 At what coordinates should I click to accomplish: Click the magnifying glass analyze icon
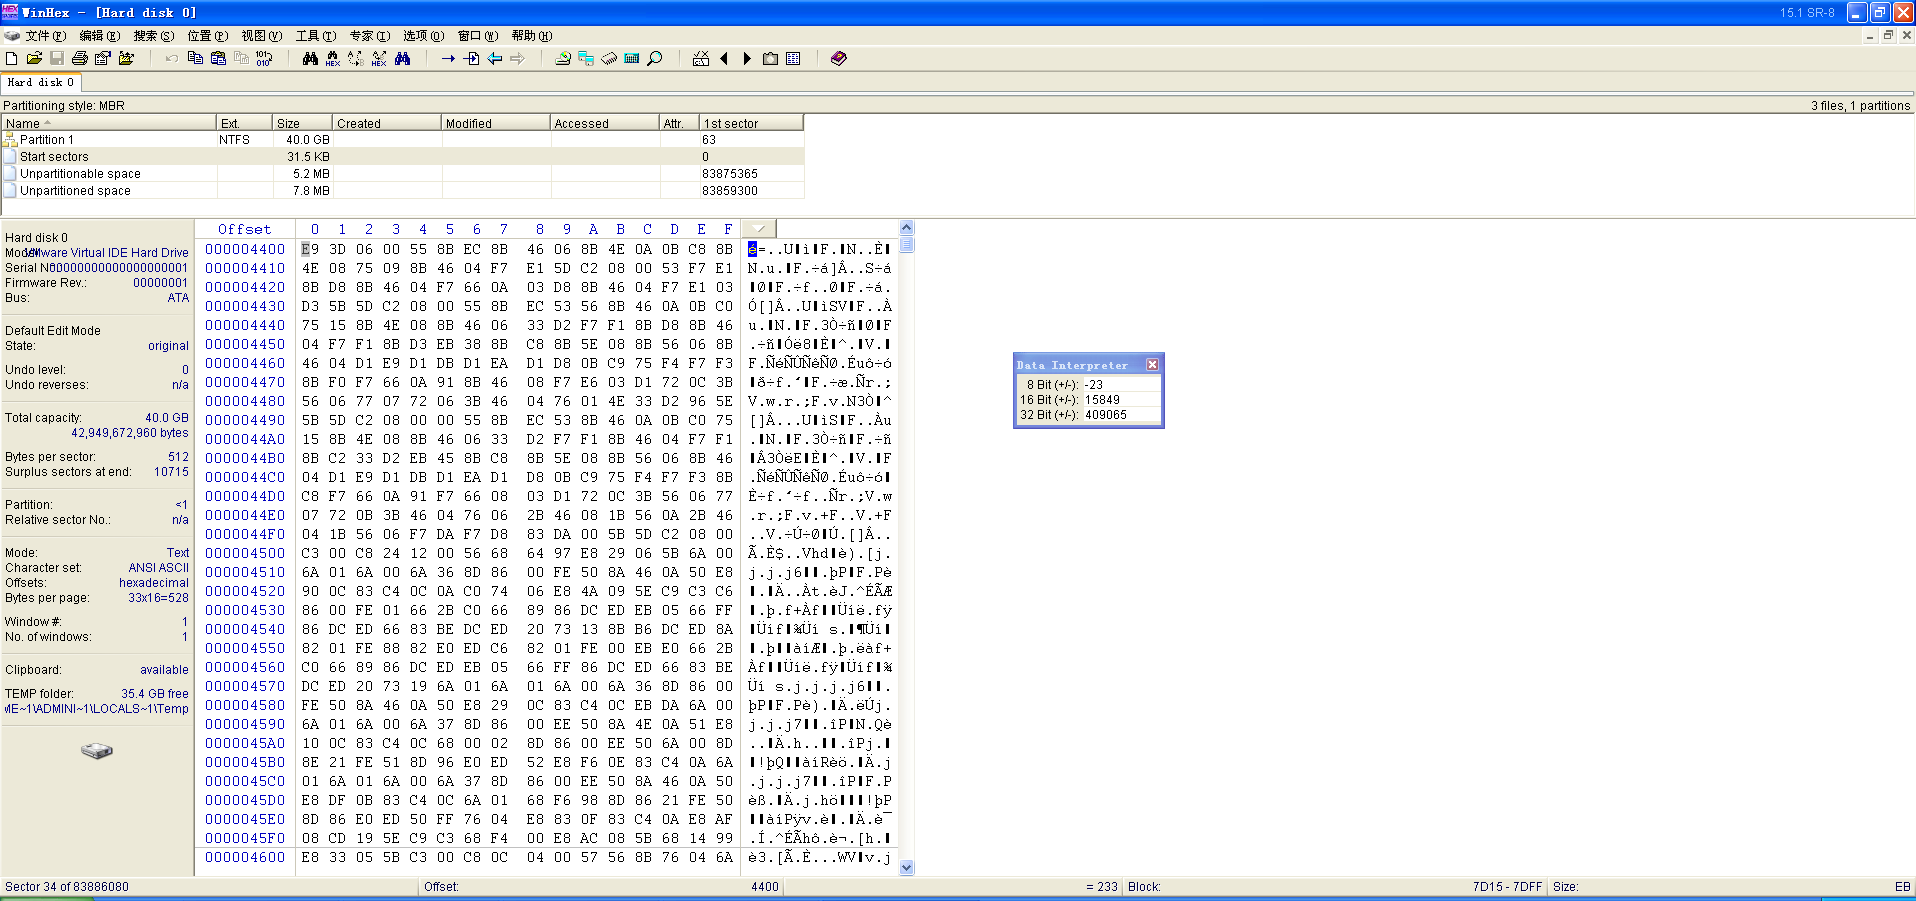pos(655,59)
